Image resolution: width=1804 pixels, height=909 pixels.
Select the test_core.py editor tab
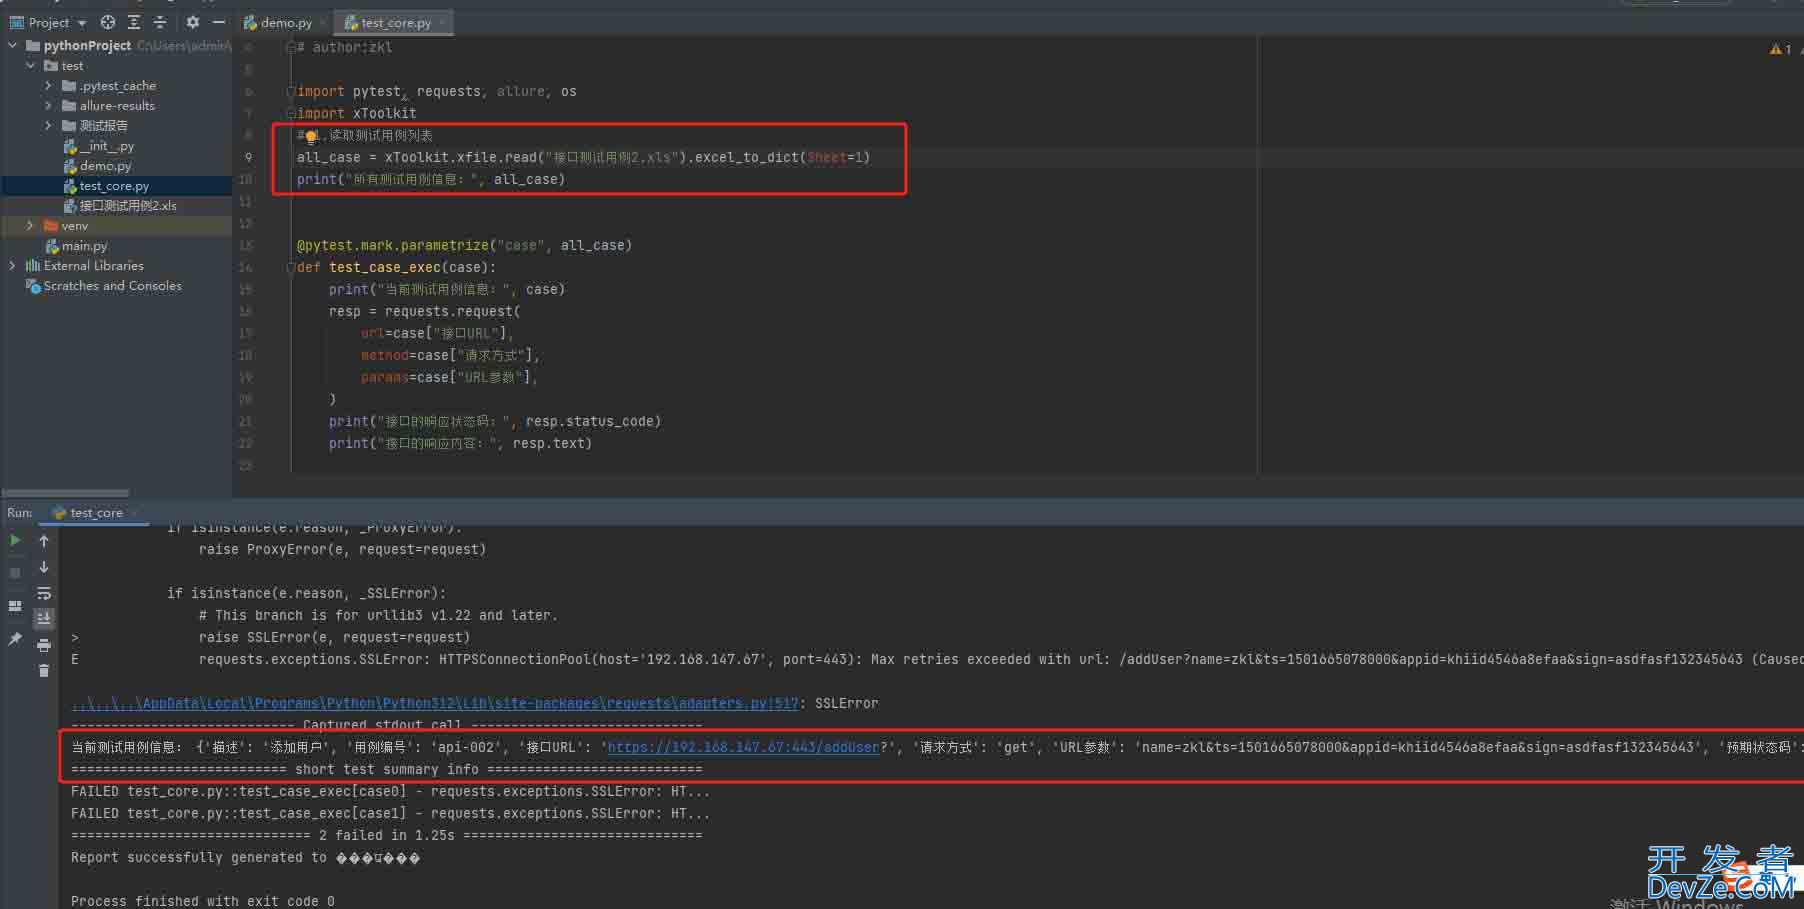tap(396, 22)
